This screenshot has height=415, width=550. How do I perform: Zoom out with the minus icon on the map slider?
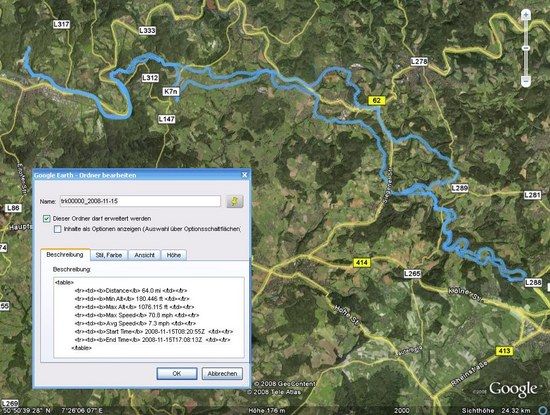click(525, 82)
